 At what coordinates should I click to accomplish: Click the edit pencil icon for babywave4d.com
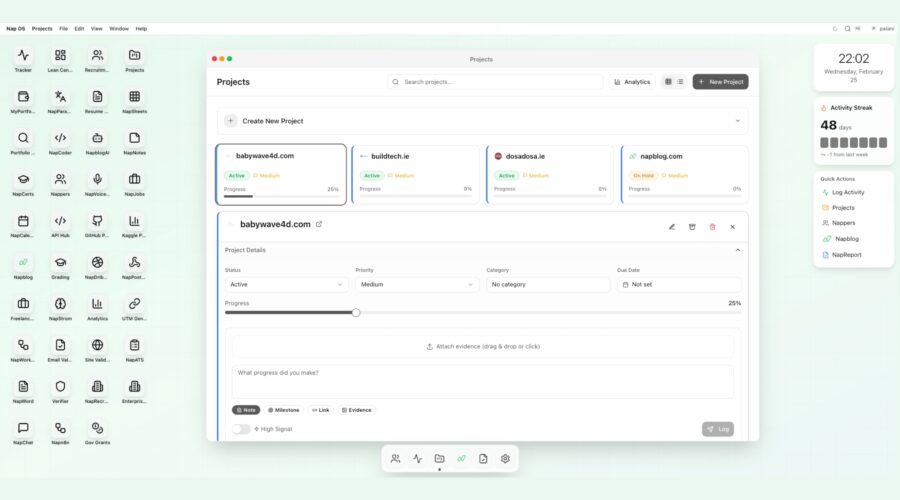click(x=672, y=227)
